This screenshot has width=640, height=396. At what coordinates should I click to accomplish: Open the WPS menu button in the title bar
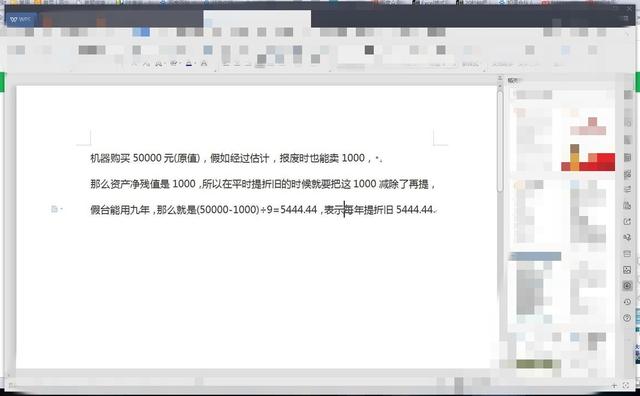point(21,19)
